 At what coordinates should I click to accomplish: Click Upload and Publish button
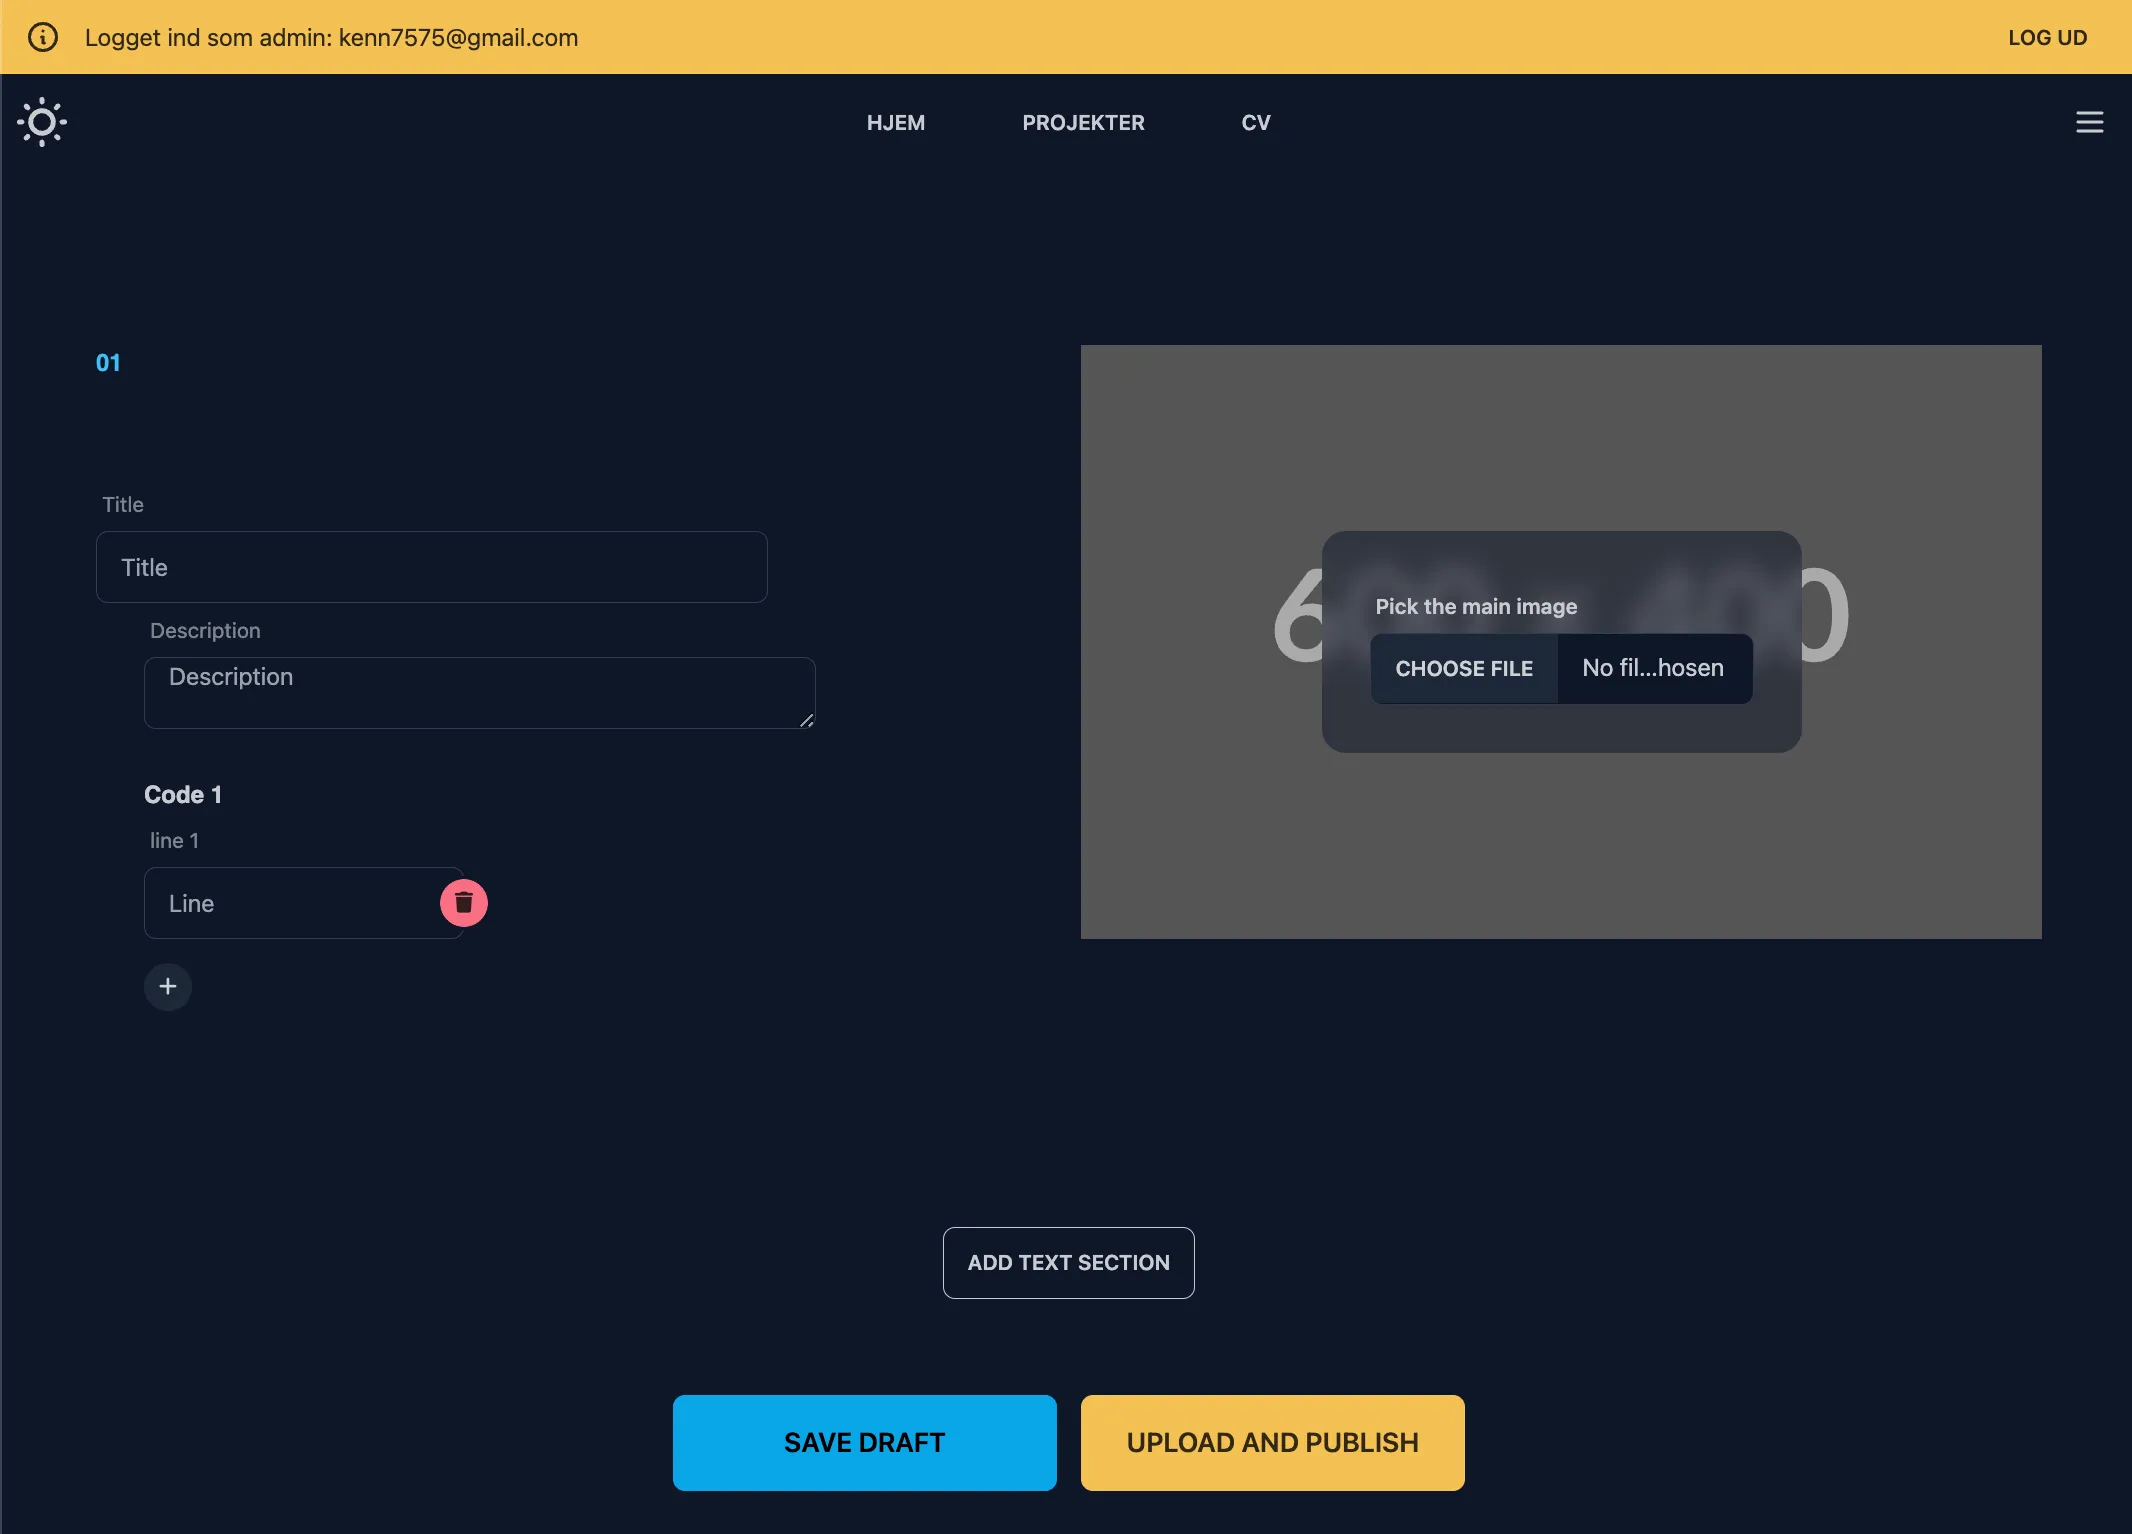(1272, 1442)
